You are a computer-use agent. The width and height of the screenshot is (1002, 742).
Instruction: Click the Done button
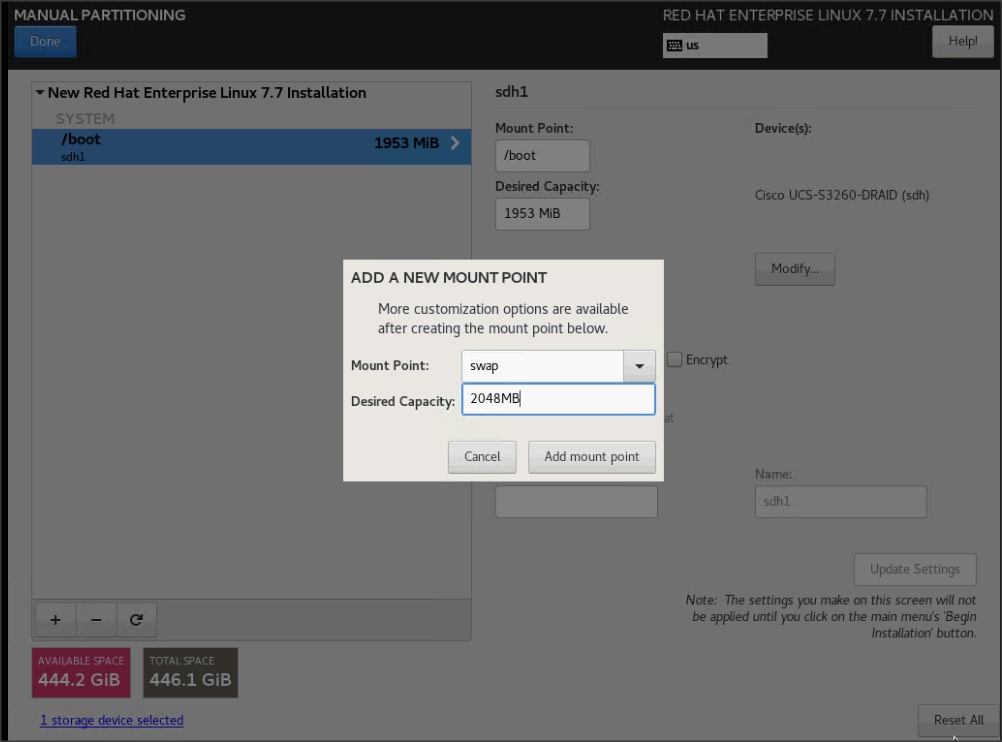click(x=45, y=42)
